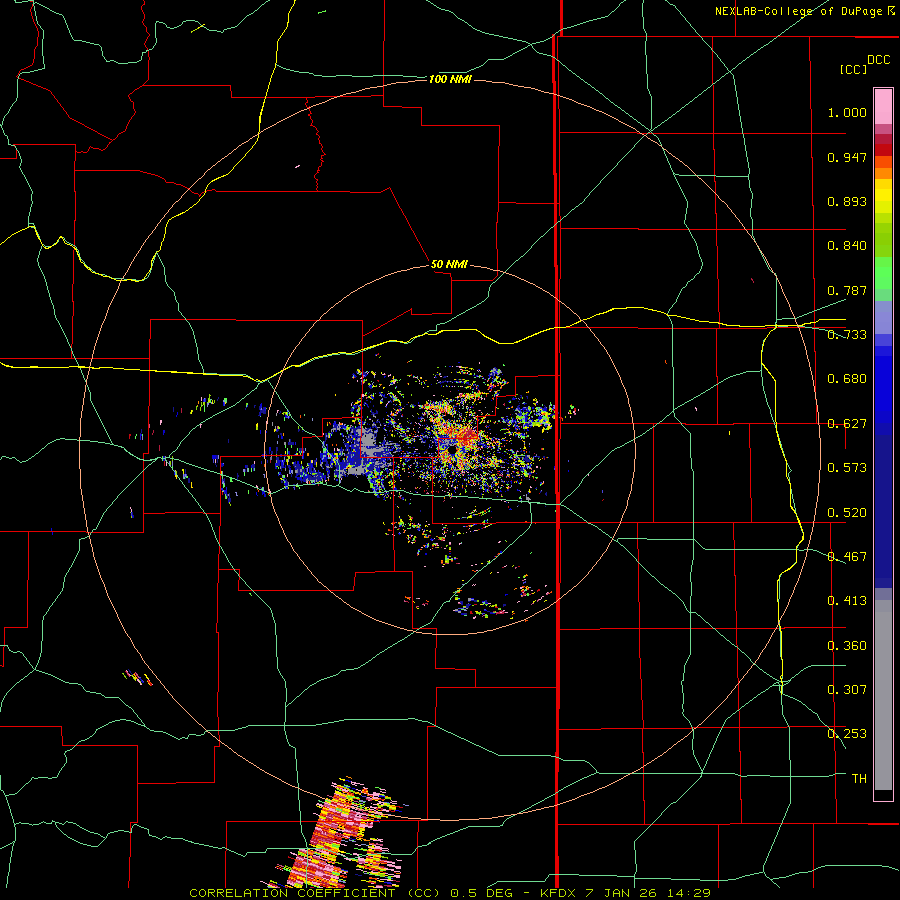This screenshot has height=900, width=900.
Task: Select the 0.787 legend value
Action: (x=847, y=290)
